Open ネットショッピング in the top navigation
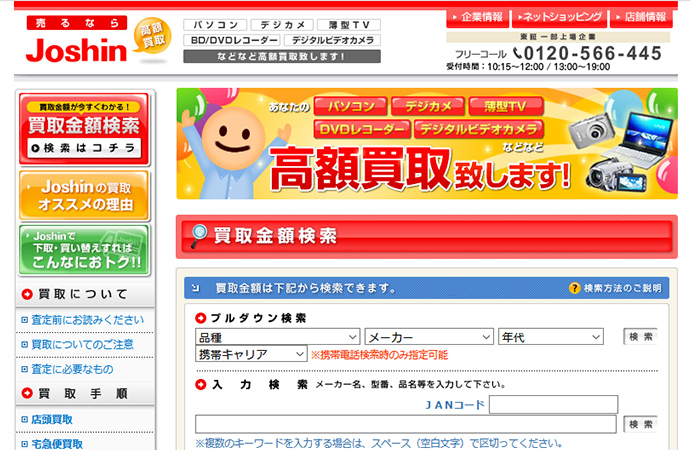690x450 pixels. pos(559,18)
